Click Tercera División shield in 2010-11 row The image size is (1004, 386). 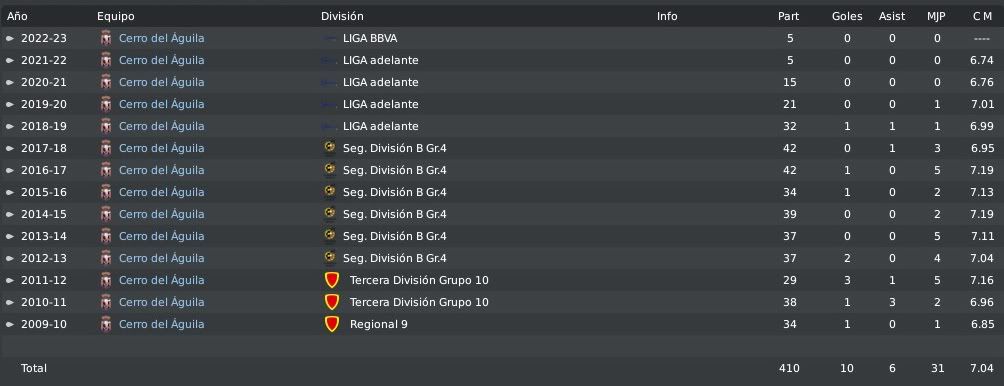(331, 302)
